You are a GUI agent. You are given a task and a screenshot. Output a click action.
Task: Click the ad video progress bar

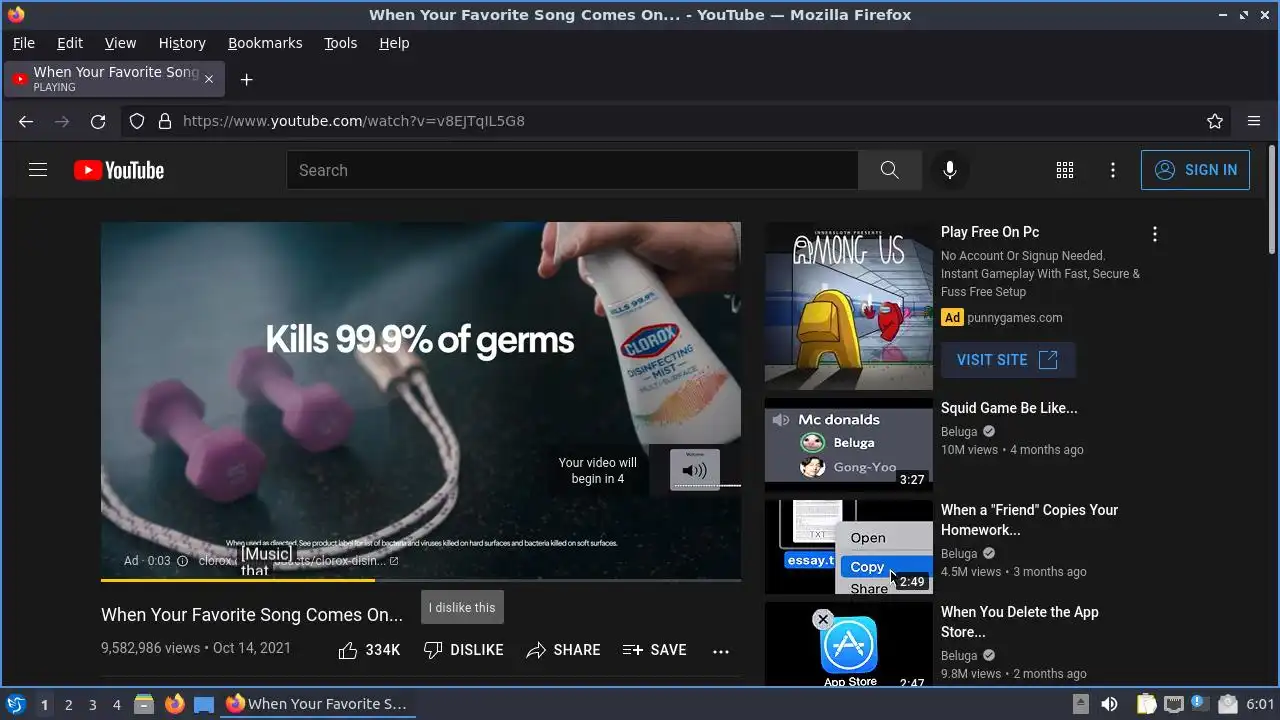(421, 580)
